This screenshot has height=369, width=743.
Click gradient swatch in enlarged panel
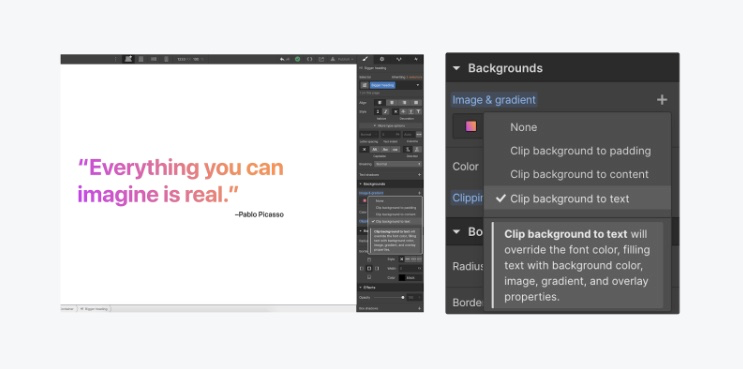click(x=471, y=126)
